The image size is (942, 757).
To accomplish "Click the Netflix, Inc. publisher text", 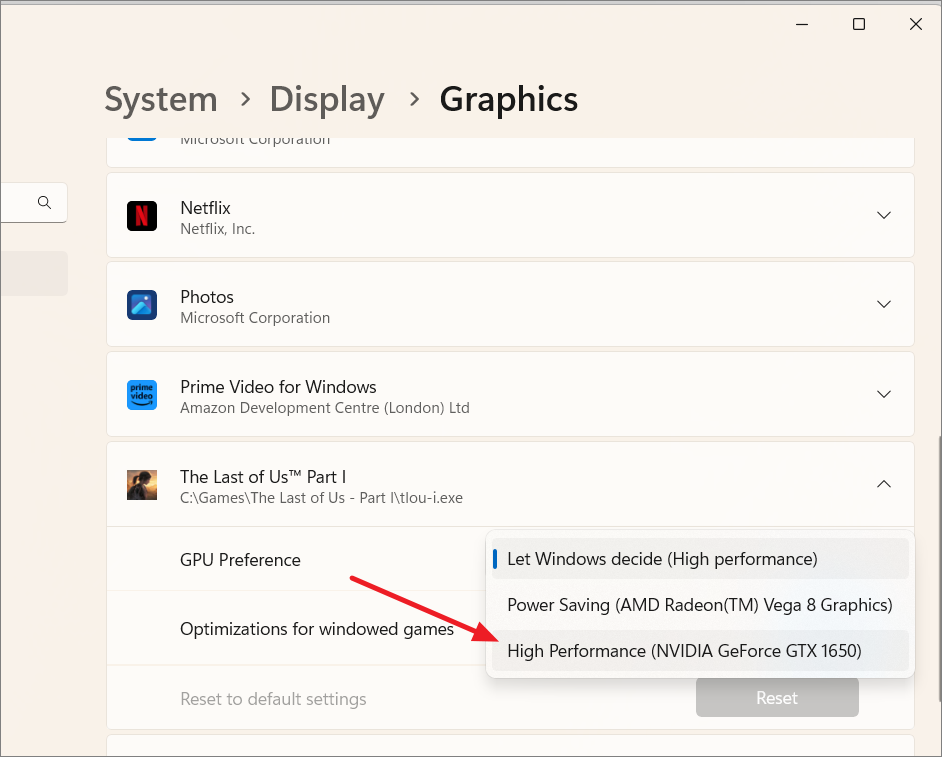I will tap(217, 229).
